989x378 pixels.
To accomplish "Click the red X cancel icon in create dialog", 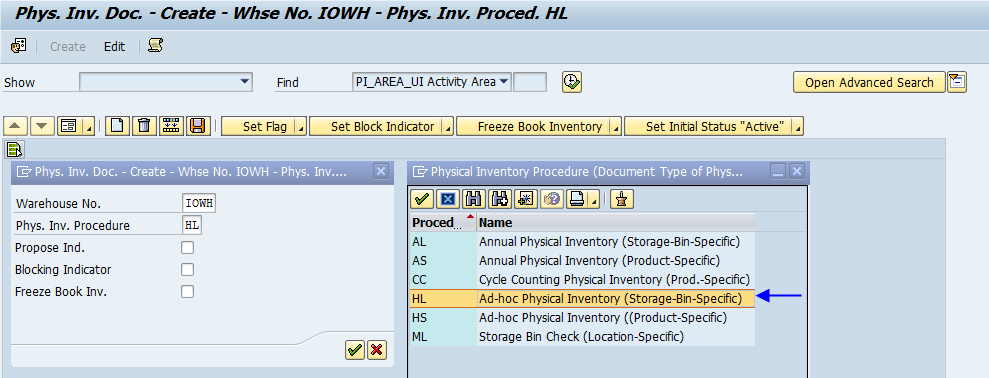I will click(377, 350).
